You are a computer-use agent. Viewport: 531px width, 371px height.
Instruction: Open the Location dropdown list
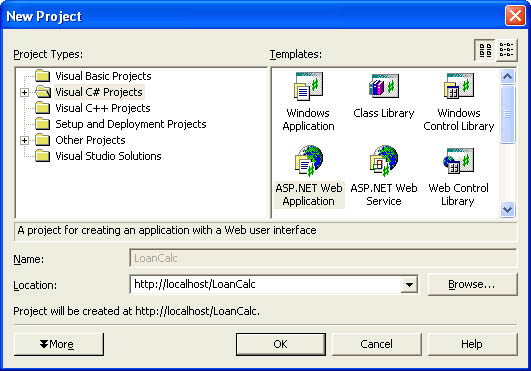[409, 284]
